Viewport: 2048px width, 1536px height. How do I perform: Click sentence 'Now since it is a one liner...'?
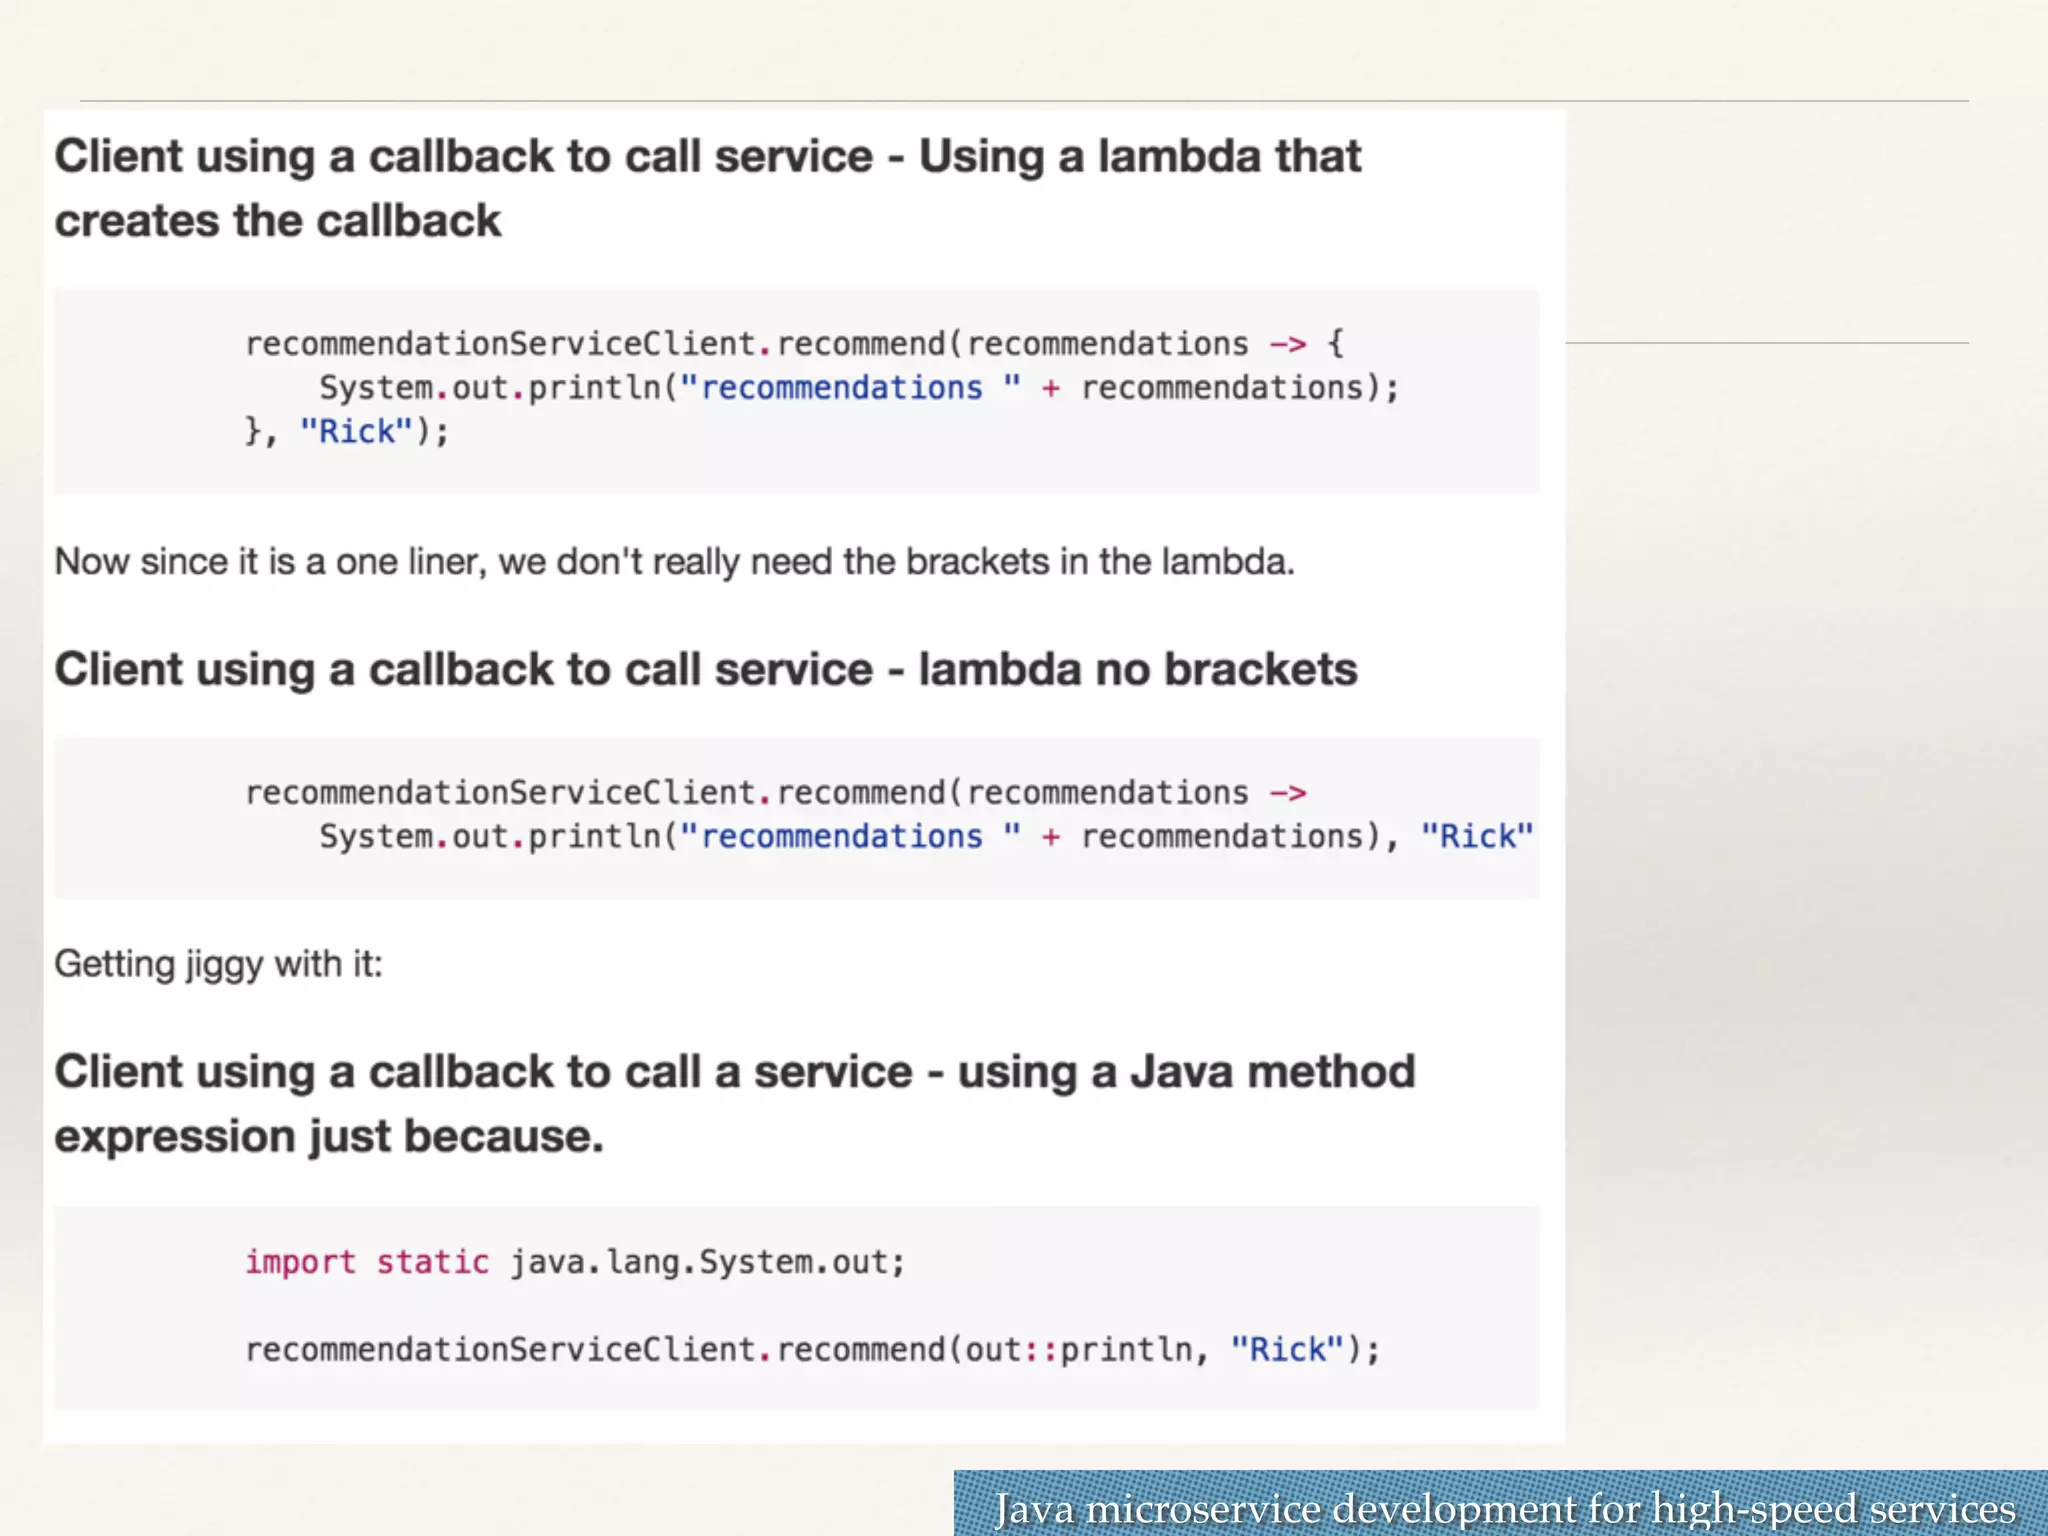675,562
